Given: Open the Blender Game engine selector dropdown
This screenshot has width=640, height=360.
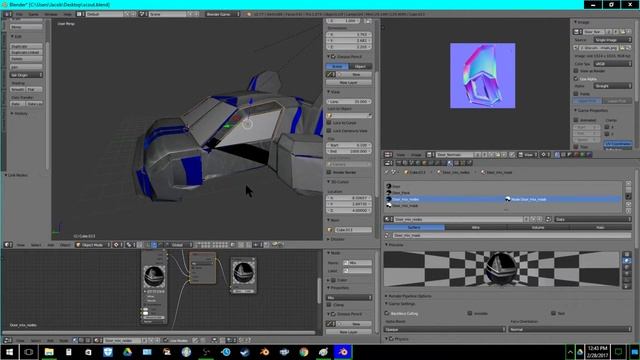Looking at the screenshot, I should [222, 14].
